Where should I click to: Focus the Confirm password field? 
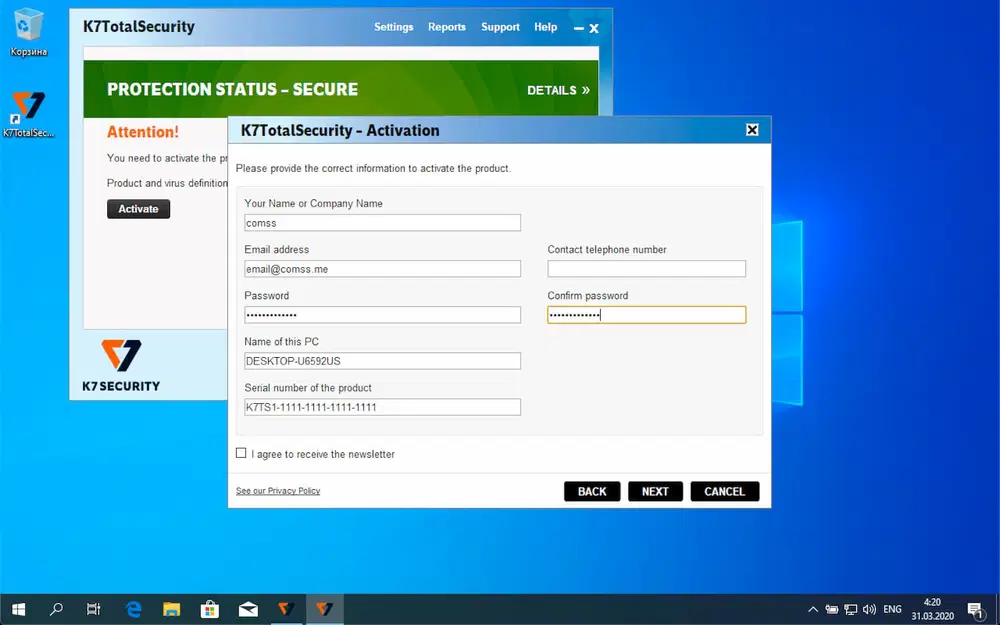click(646, 314)
